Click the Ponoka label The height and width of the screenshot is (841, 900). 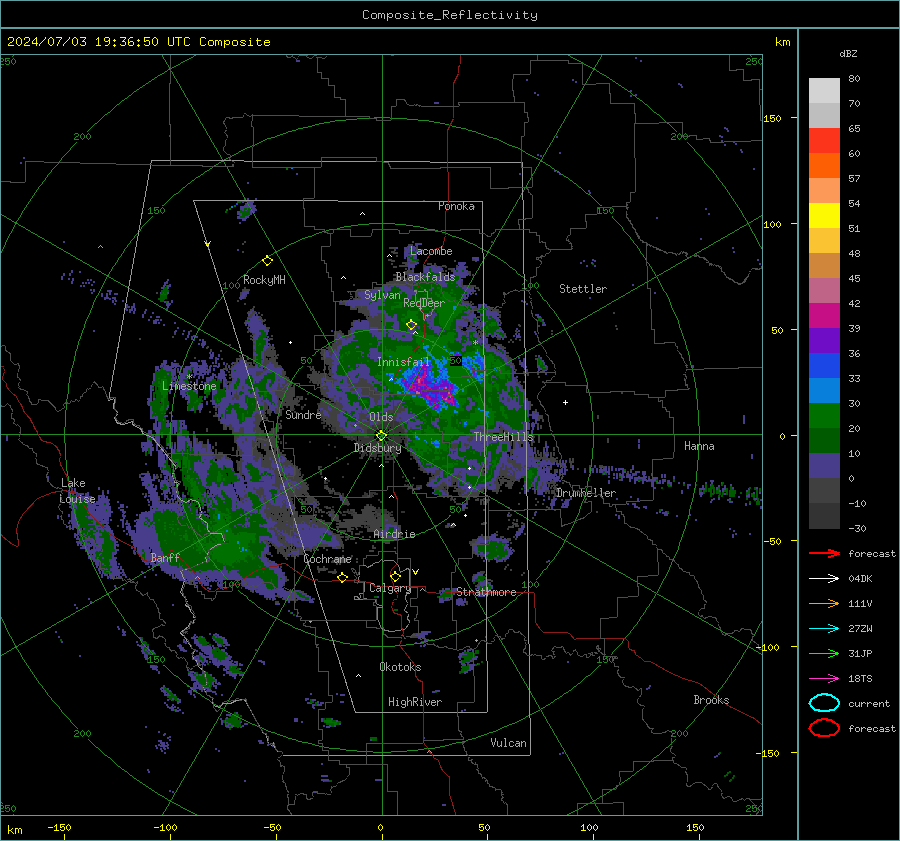(456, 206)
